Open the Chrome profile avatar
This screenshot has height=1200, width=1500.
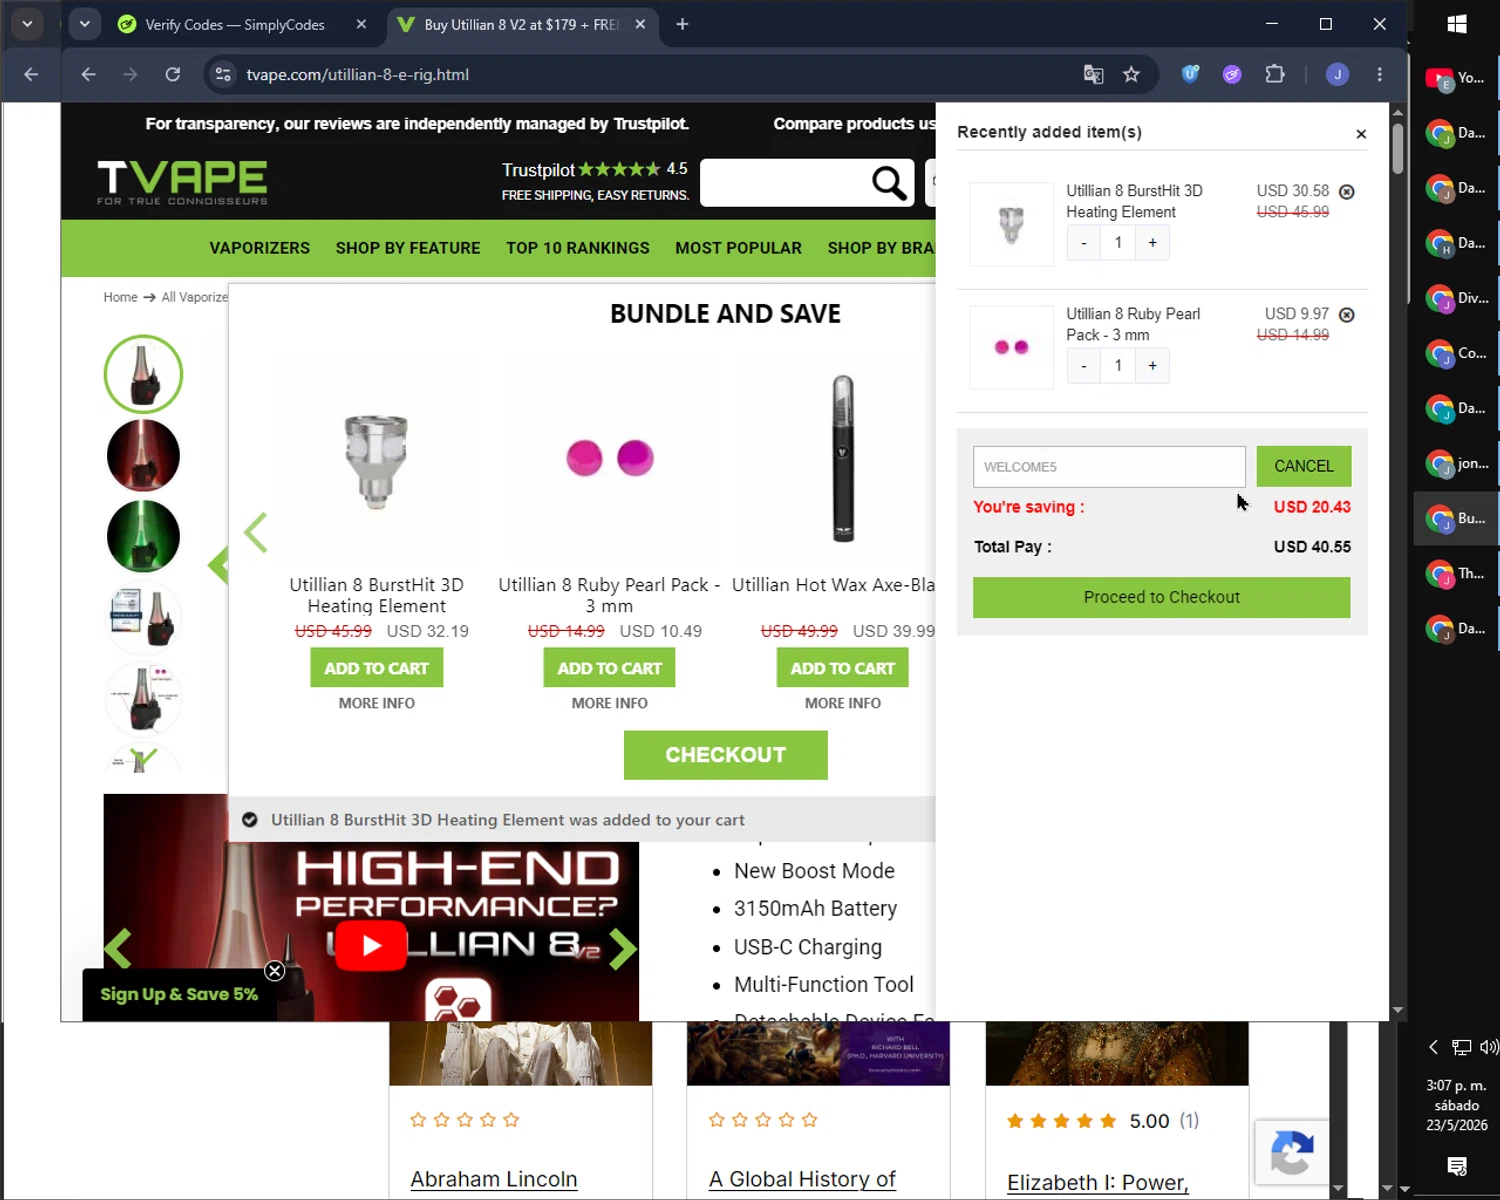coord(1337,74)
